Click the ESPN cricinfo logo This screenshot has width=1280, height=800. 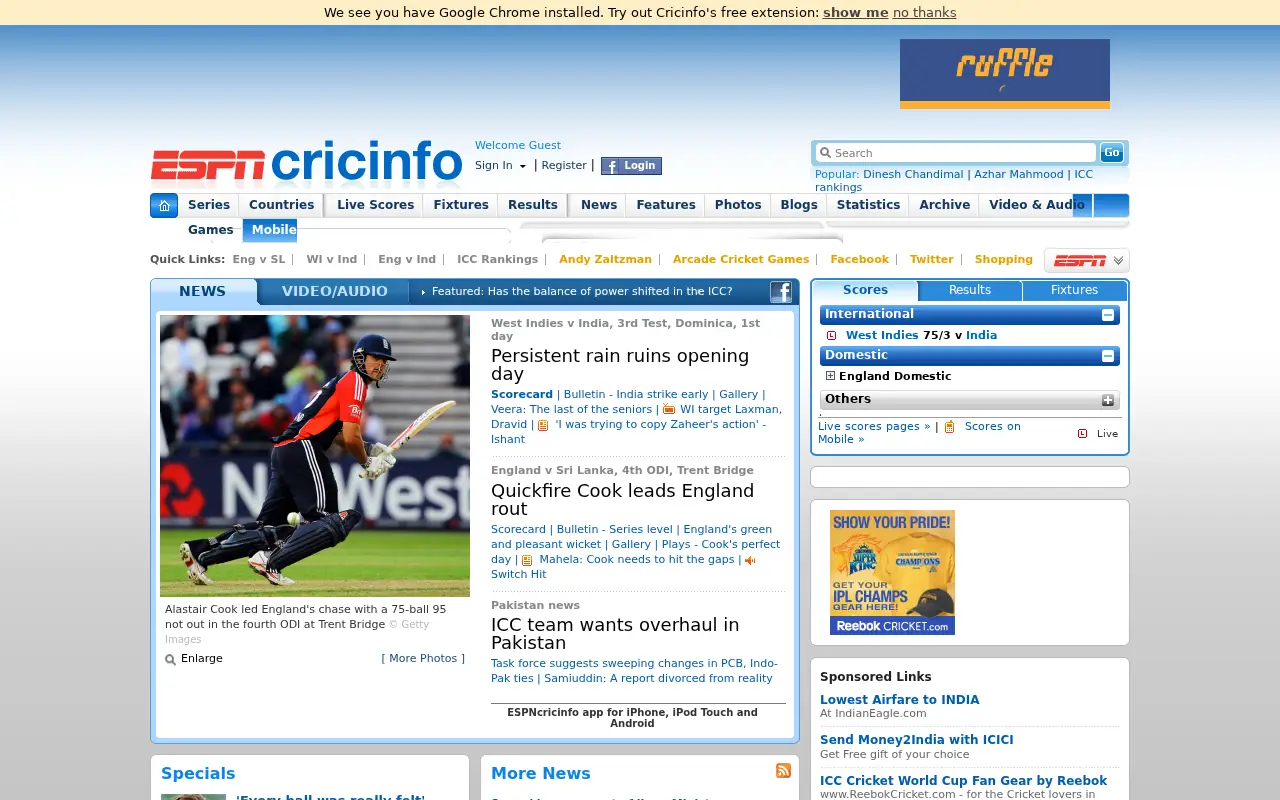coord(306,164)
